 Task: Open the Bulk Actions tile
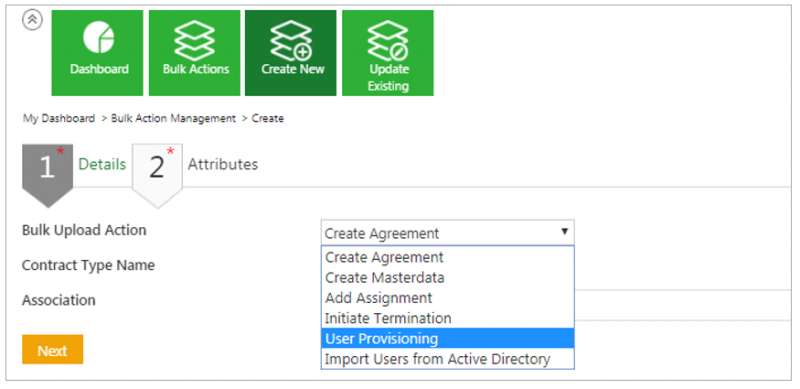(x=194, y=53)
